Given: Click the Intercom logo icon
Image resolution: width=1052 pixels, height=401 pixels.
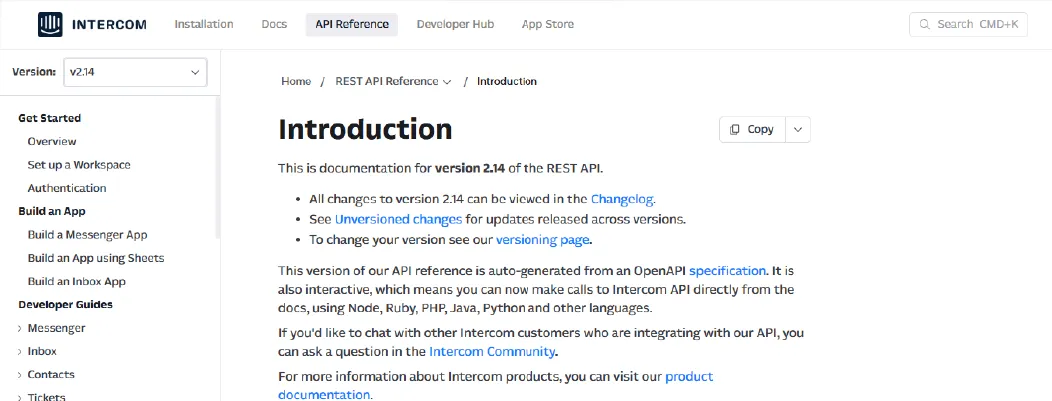Looking at the screenshot, I should tap(50, 25).
